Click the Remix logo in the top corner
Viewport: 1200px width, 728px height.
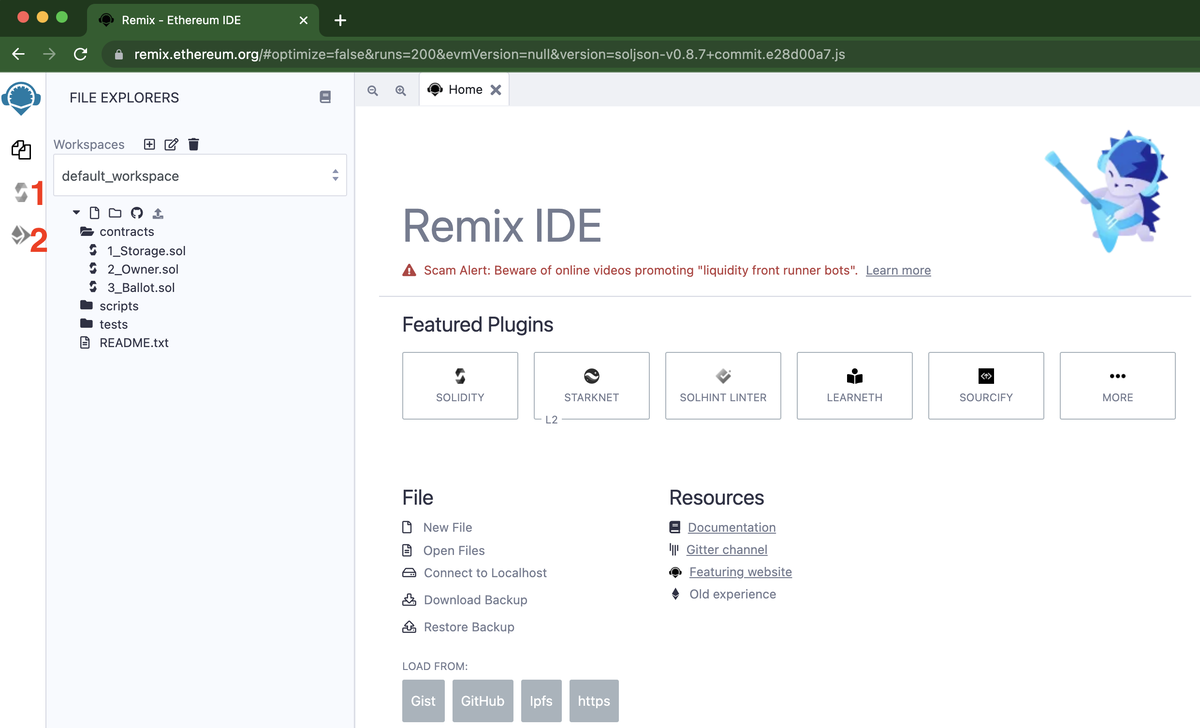point(21,97)
